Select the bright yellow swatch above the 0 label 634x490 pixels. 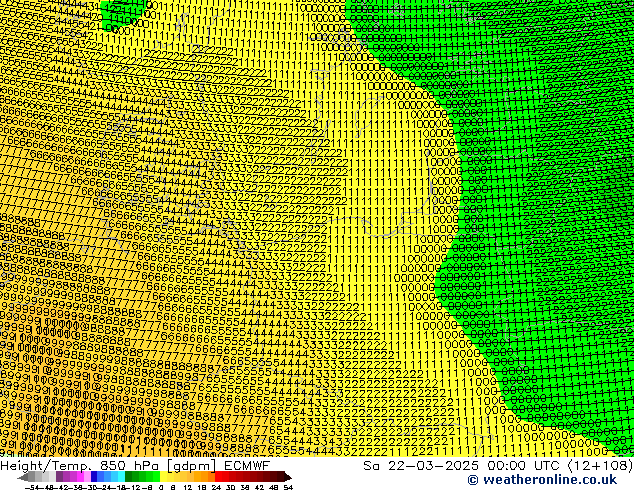coord(163,477)
